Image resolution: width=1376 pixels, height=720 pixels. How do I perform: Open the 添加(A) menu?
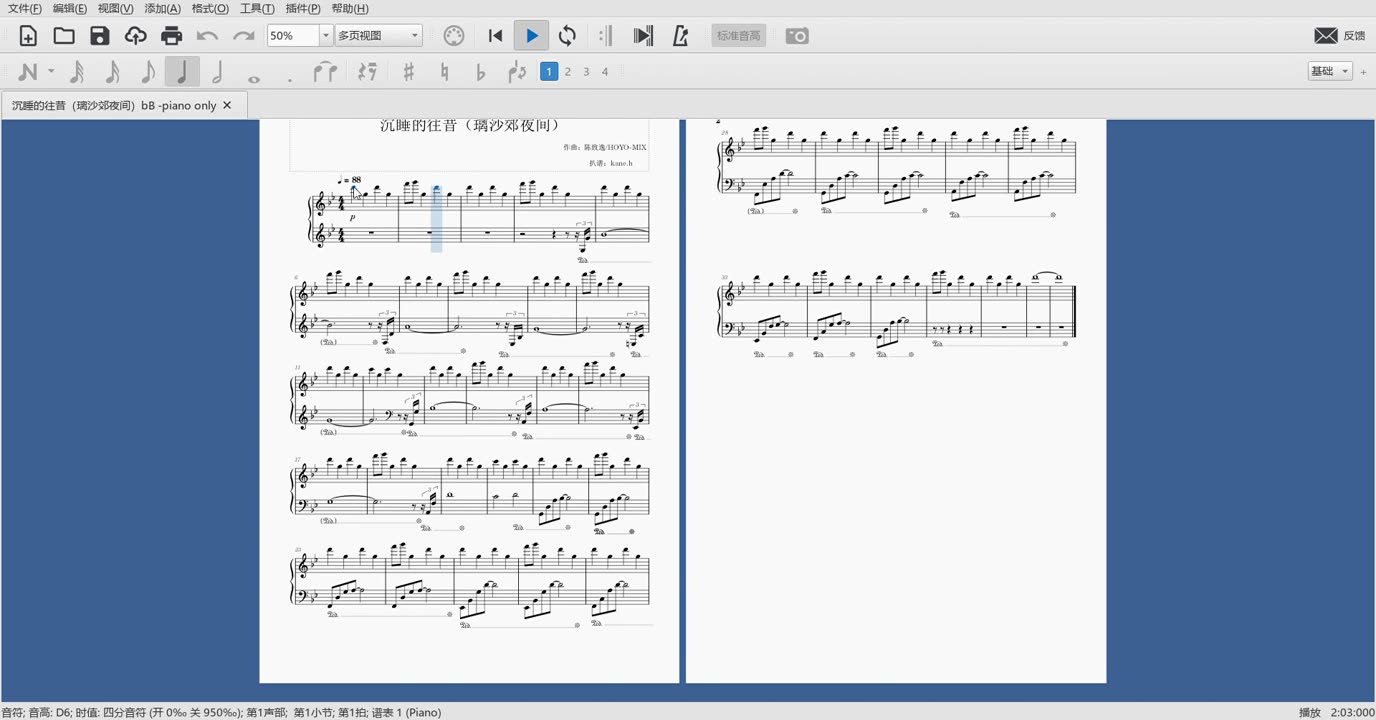tap(162, 8)
